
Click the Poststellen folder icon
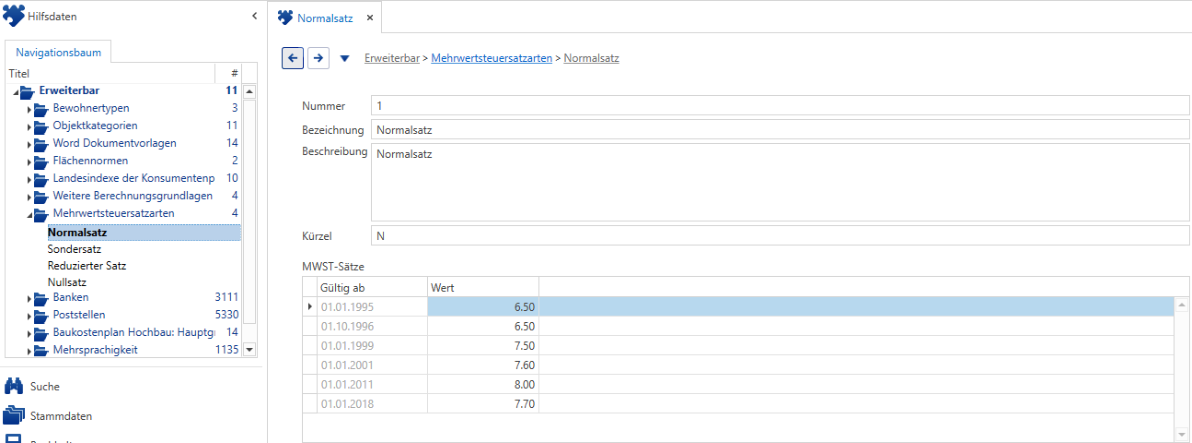40,315
